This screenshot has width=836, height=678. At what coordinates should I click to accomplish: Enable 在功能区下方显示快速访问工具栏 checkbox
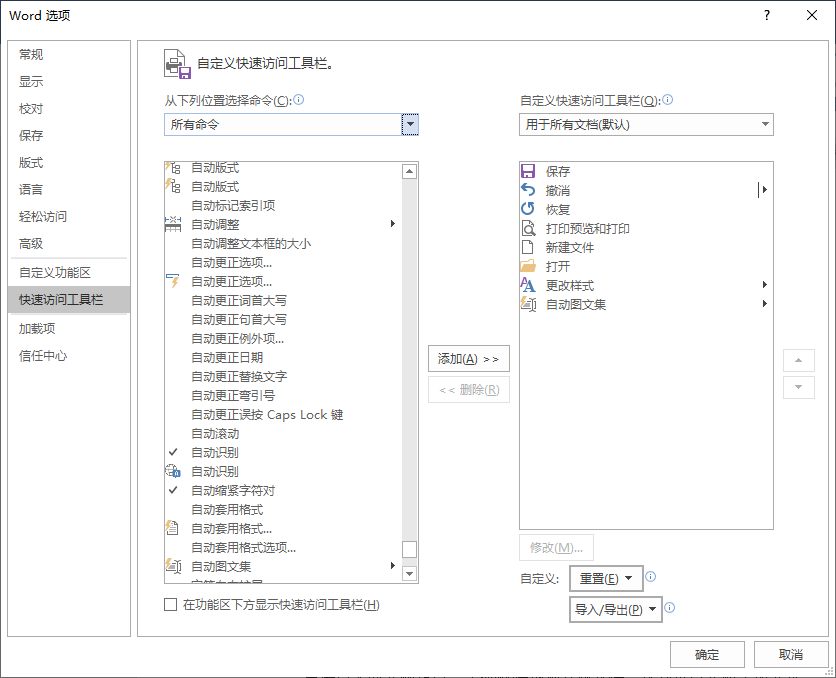(171, 604)
